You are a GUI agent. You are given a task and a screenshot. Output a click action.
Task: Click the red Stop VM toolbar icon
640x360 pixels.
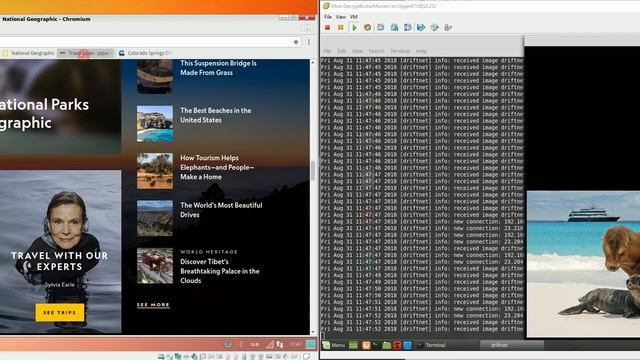(x=327, y=27)
